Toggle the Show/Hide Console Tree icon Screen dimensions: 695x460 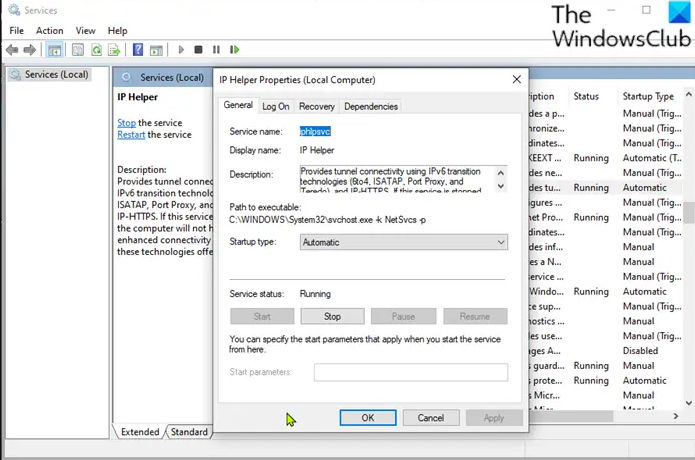point(55,50)
